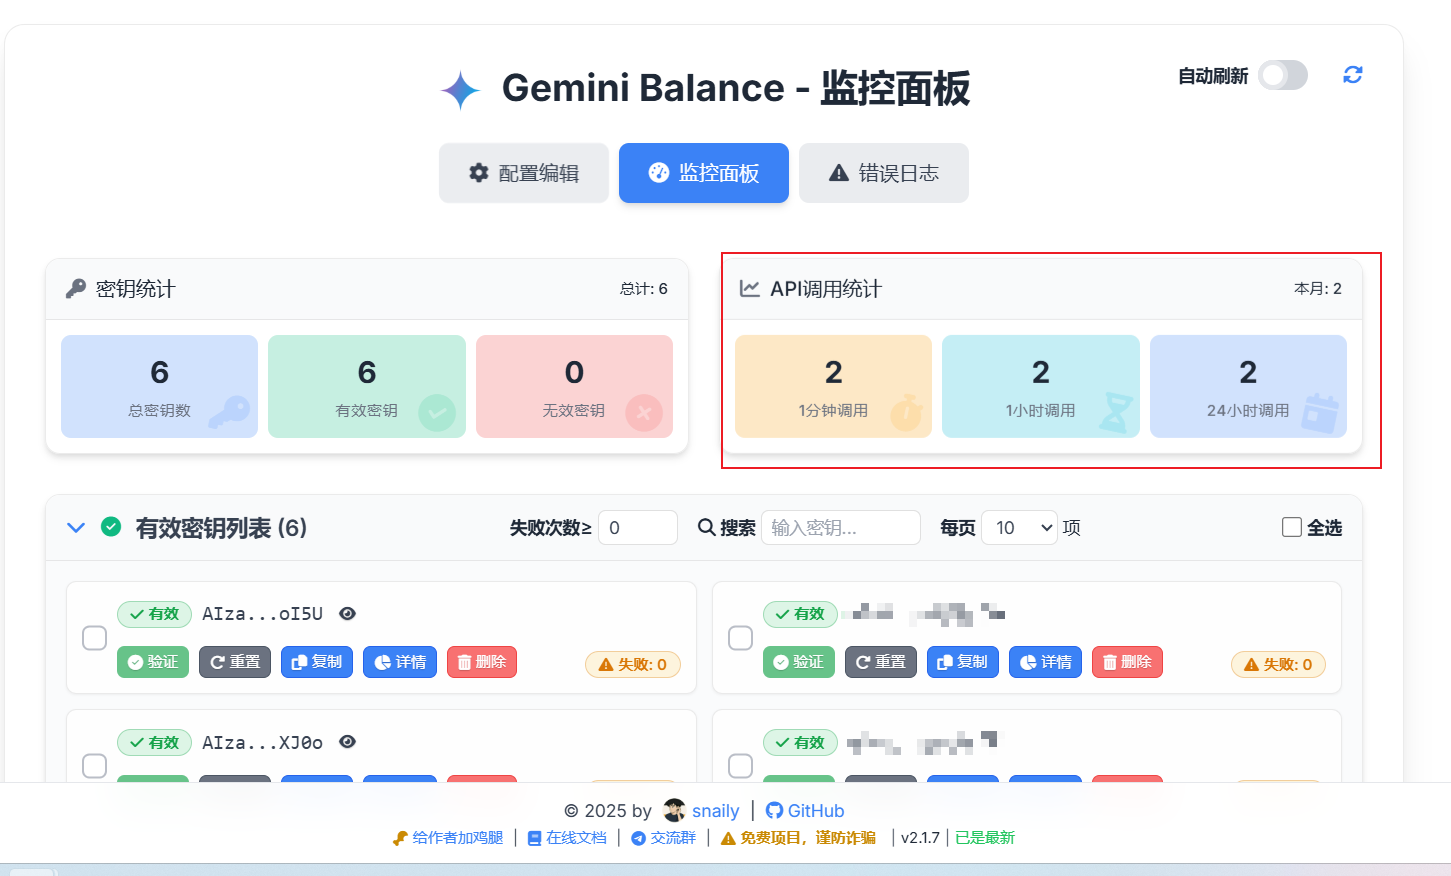Click the 已是最新 status text
1451x876 pixels.
(x=985, y=838)
